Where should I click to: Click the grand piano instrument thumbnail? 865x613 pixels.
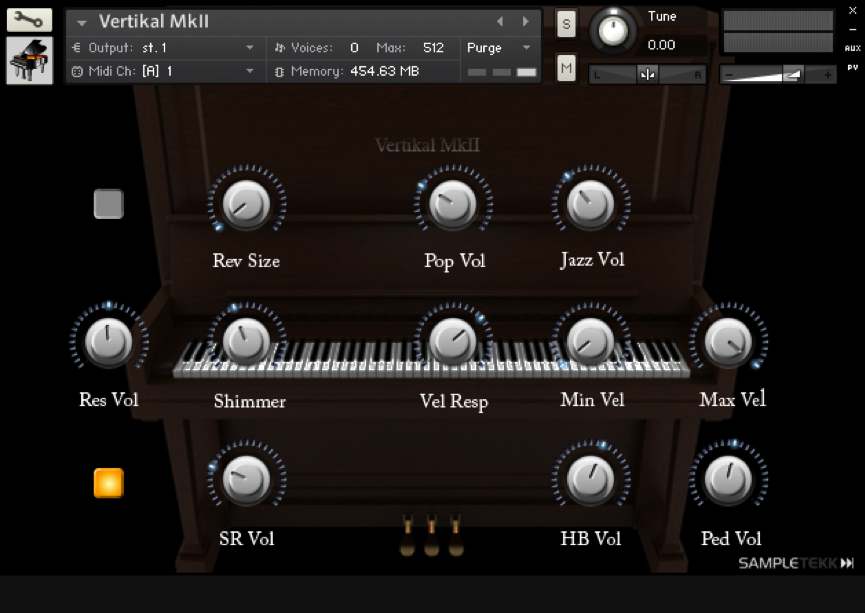[x=29, y=61]
